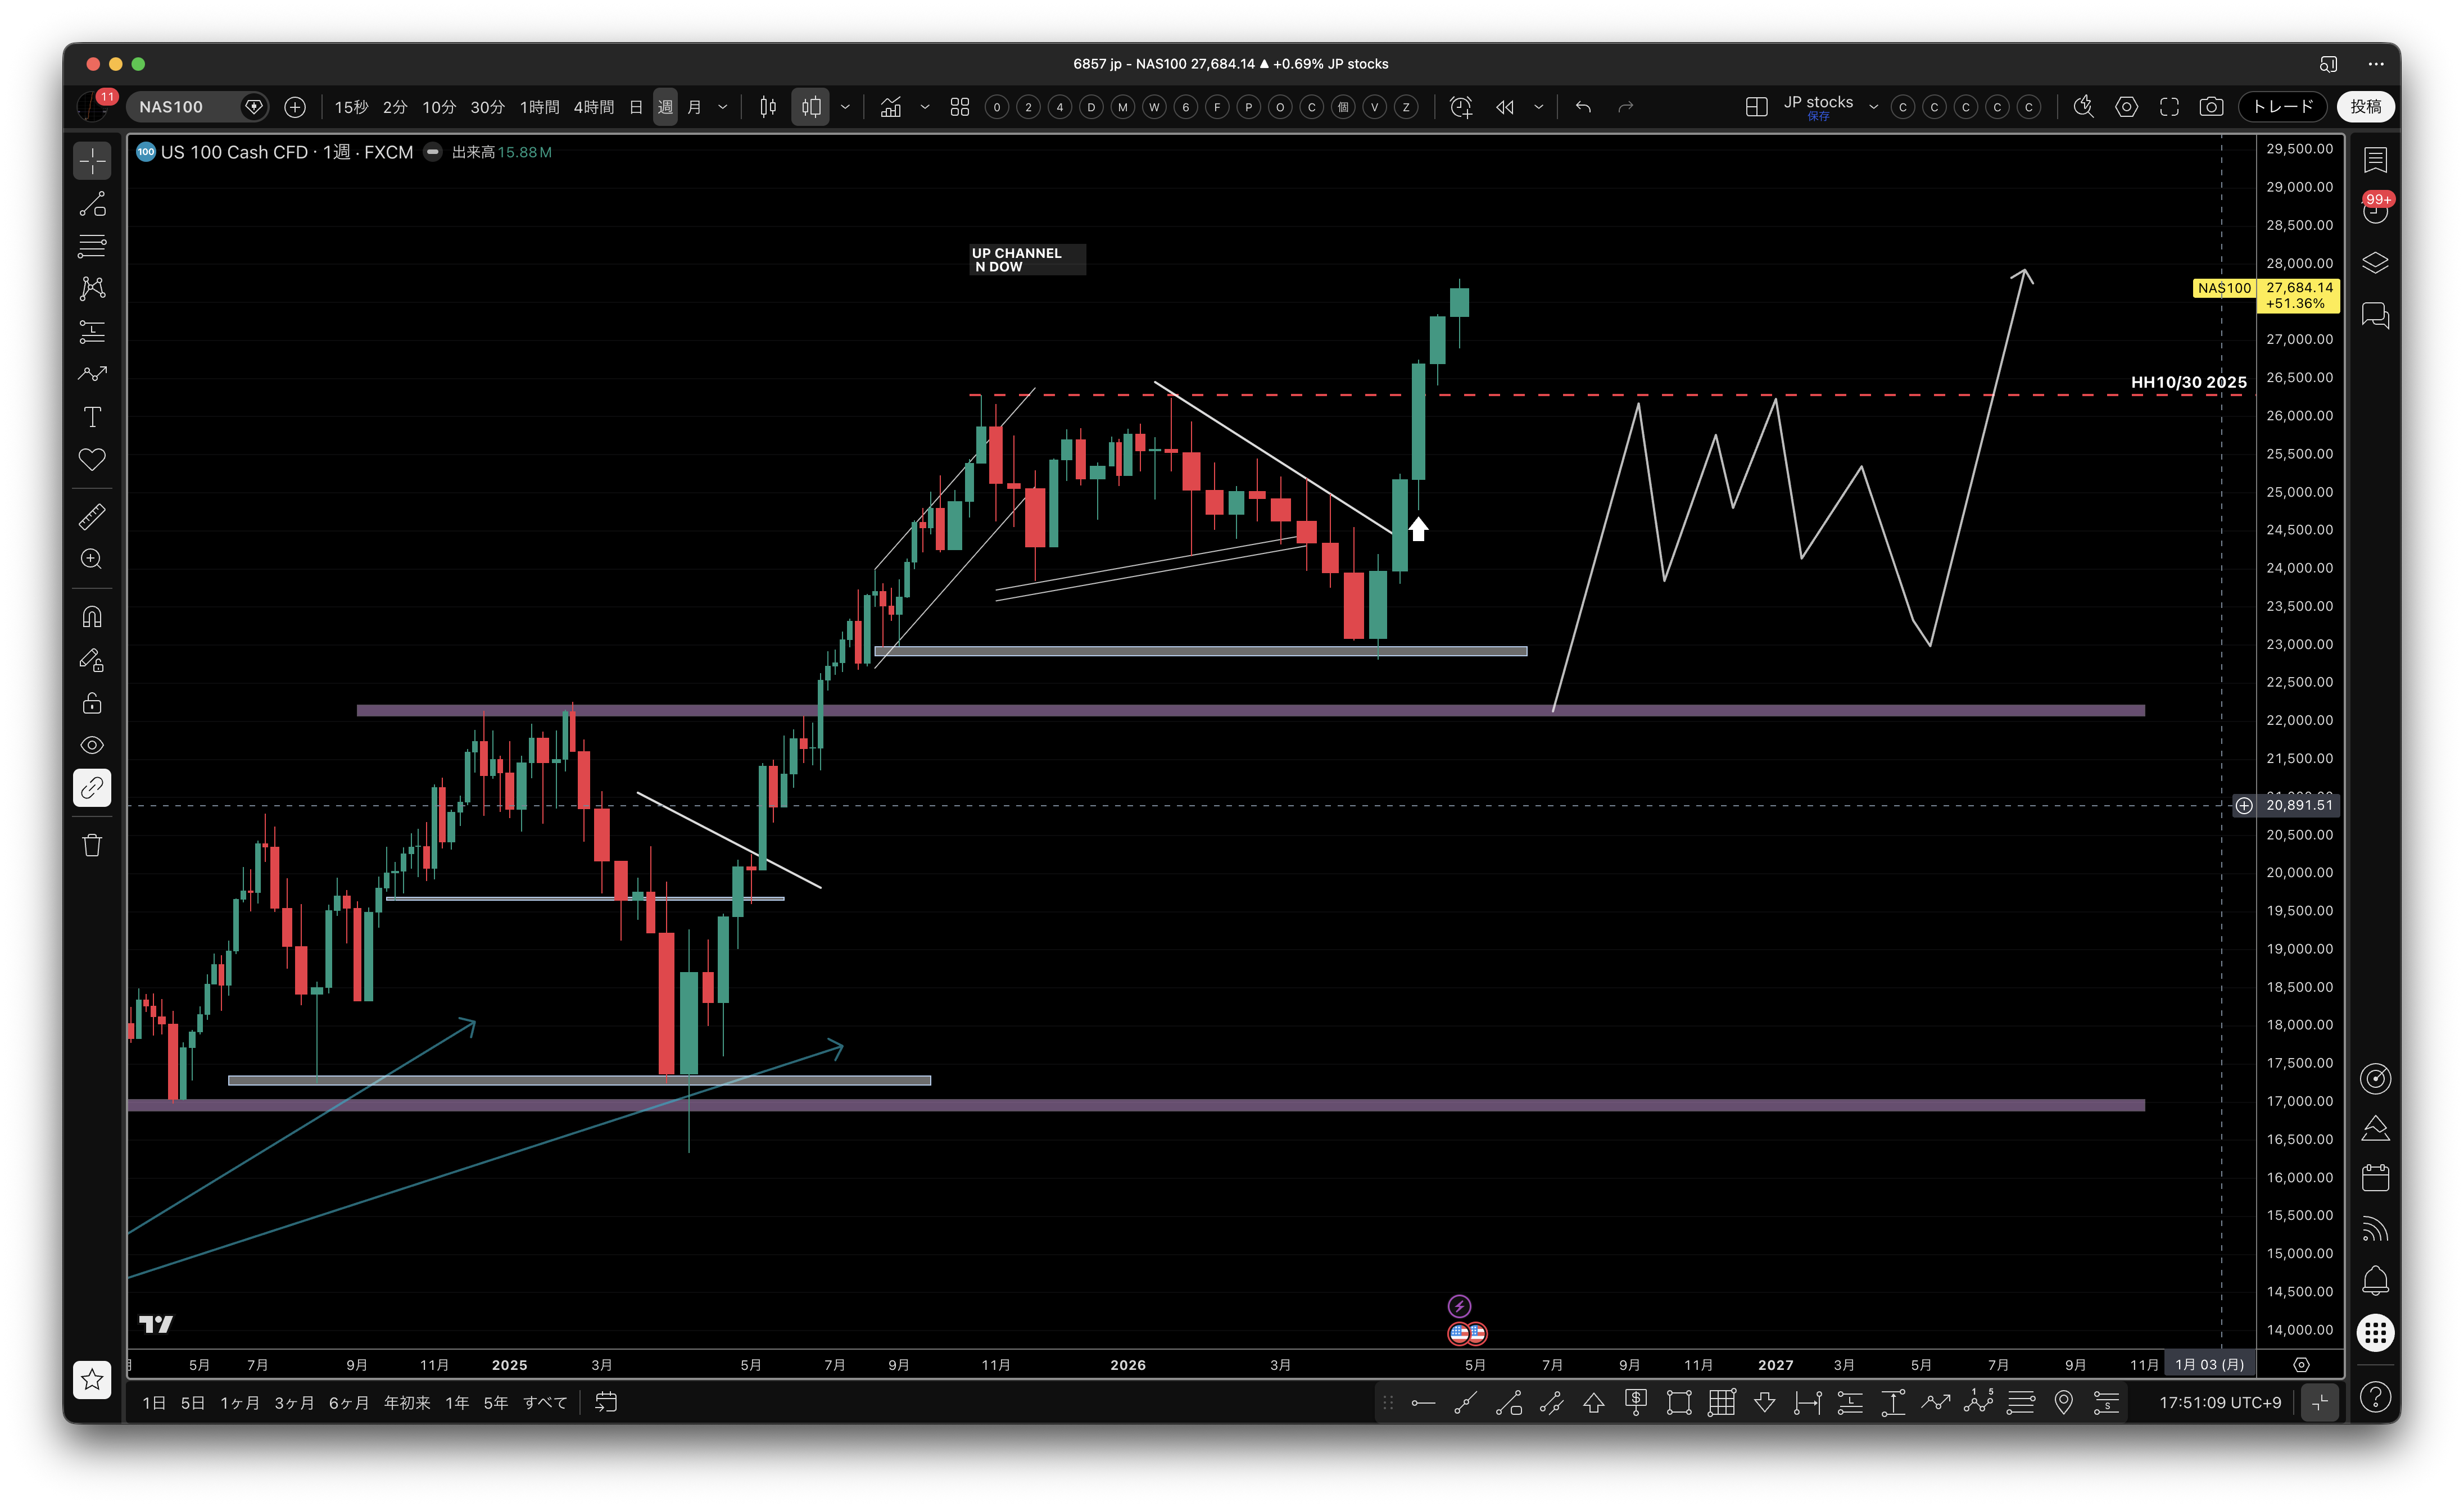The width and height of the screenshot is (2464, 1507).
Task: Open the calendar panel in right sidebar
Action: click(2376, 1179)
